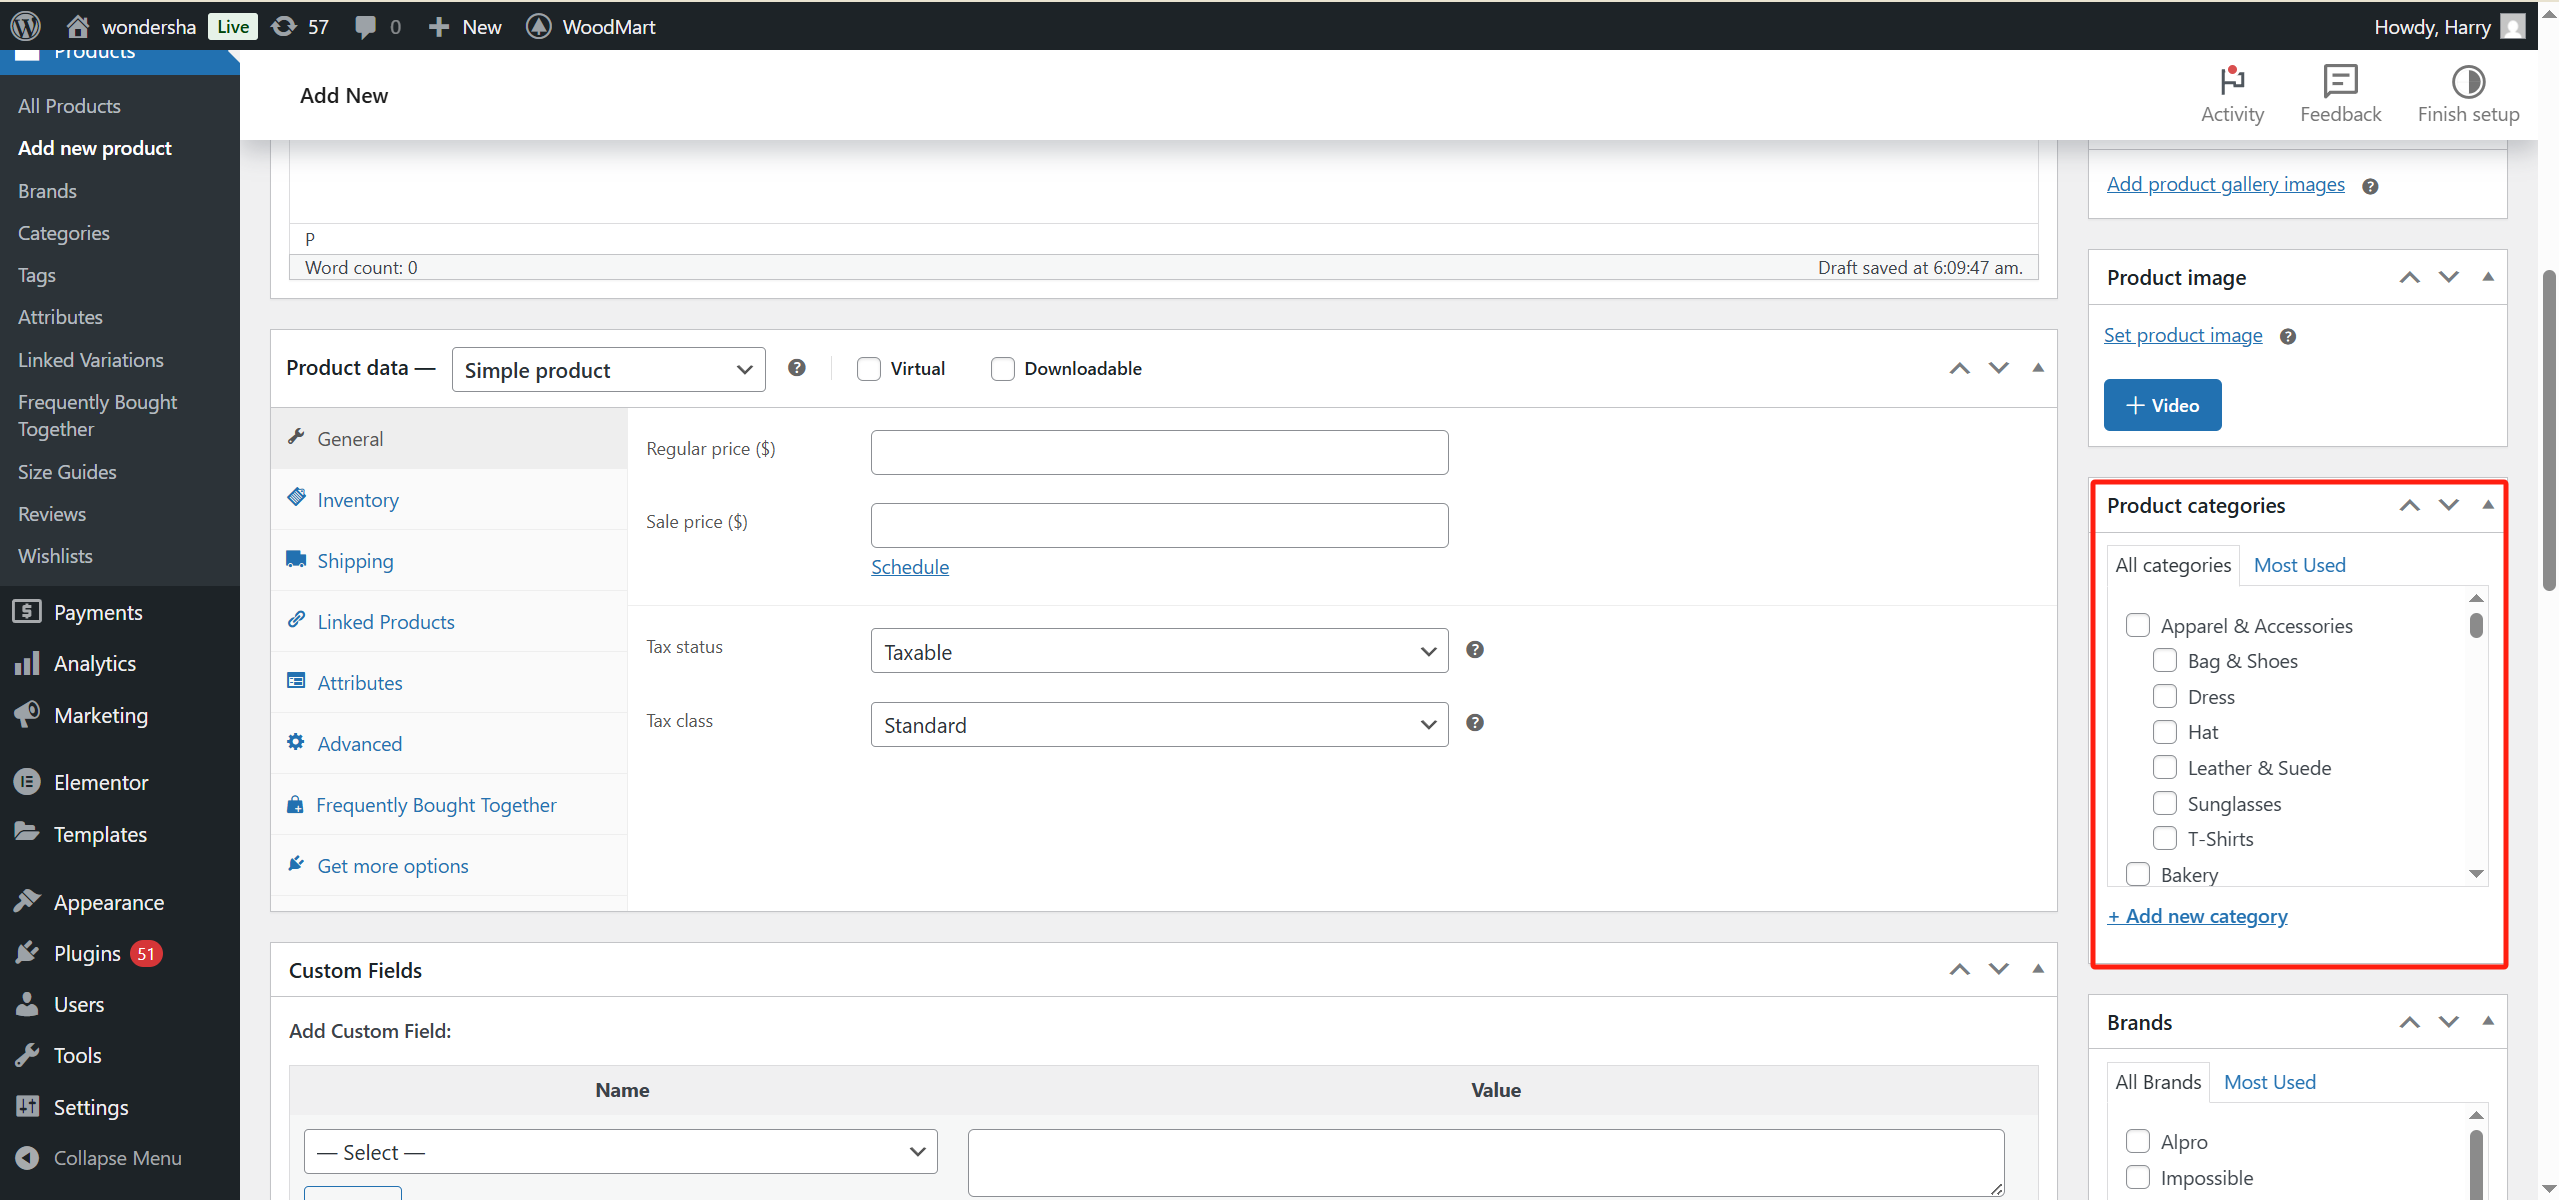Collapse the admin menu

(x=117, y=1157)
